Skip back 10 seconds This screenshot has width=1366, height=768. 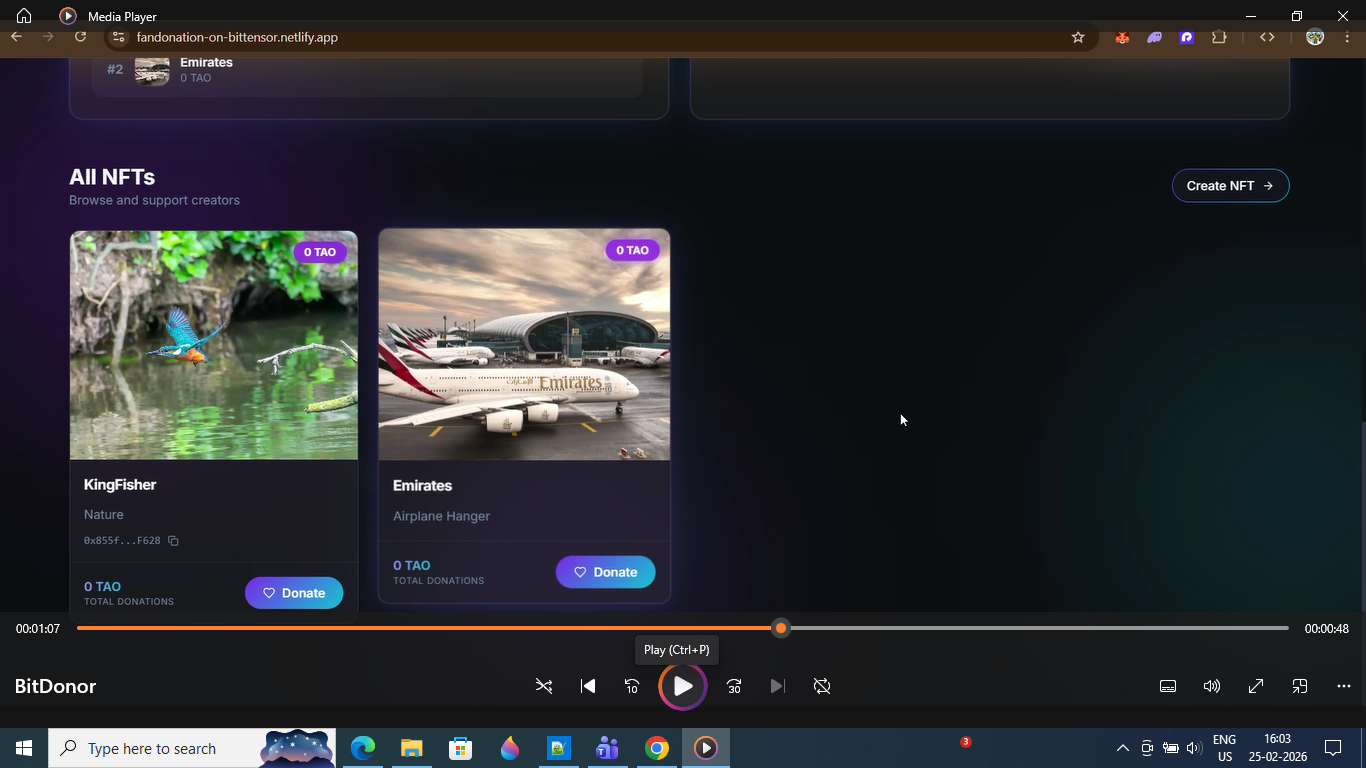click(632, 686)
